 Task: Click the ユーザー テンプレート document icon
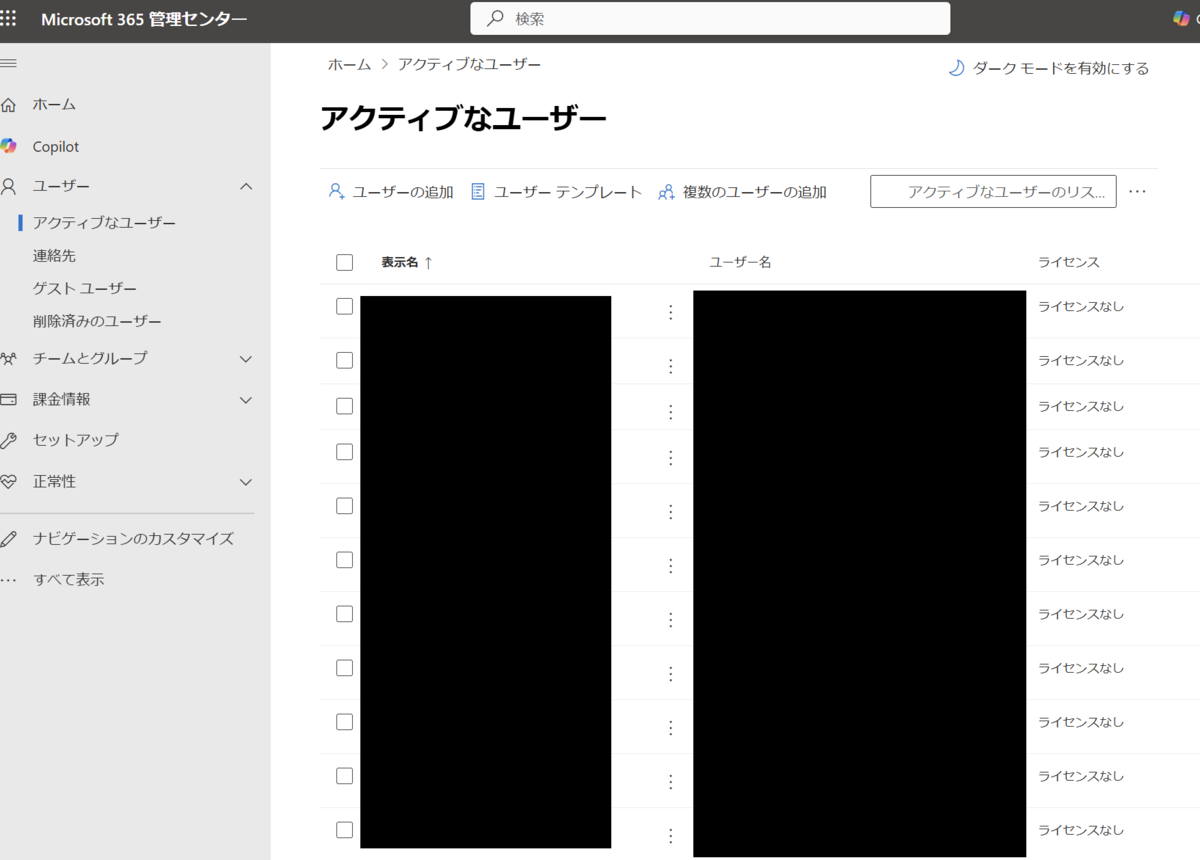pyautogui.click(x=478, y=191)
